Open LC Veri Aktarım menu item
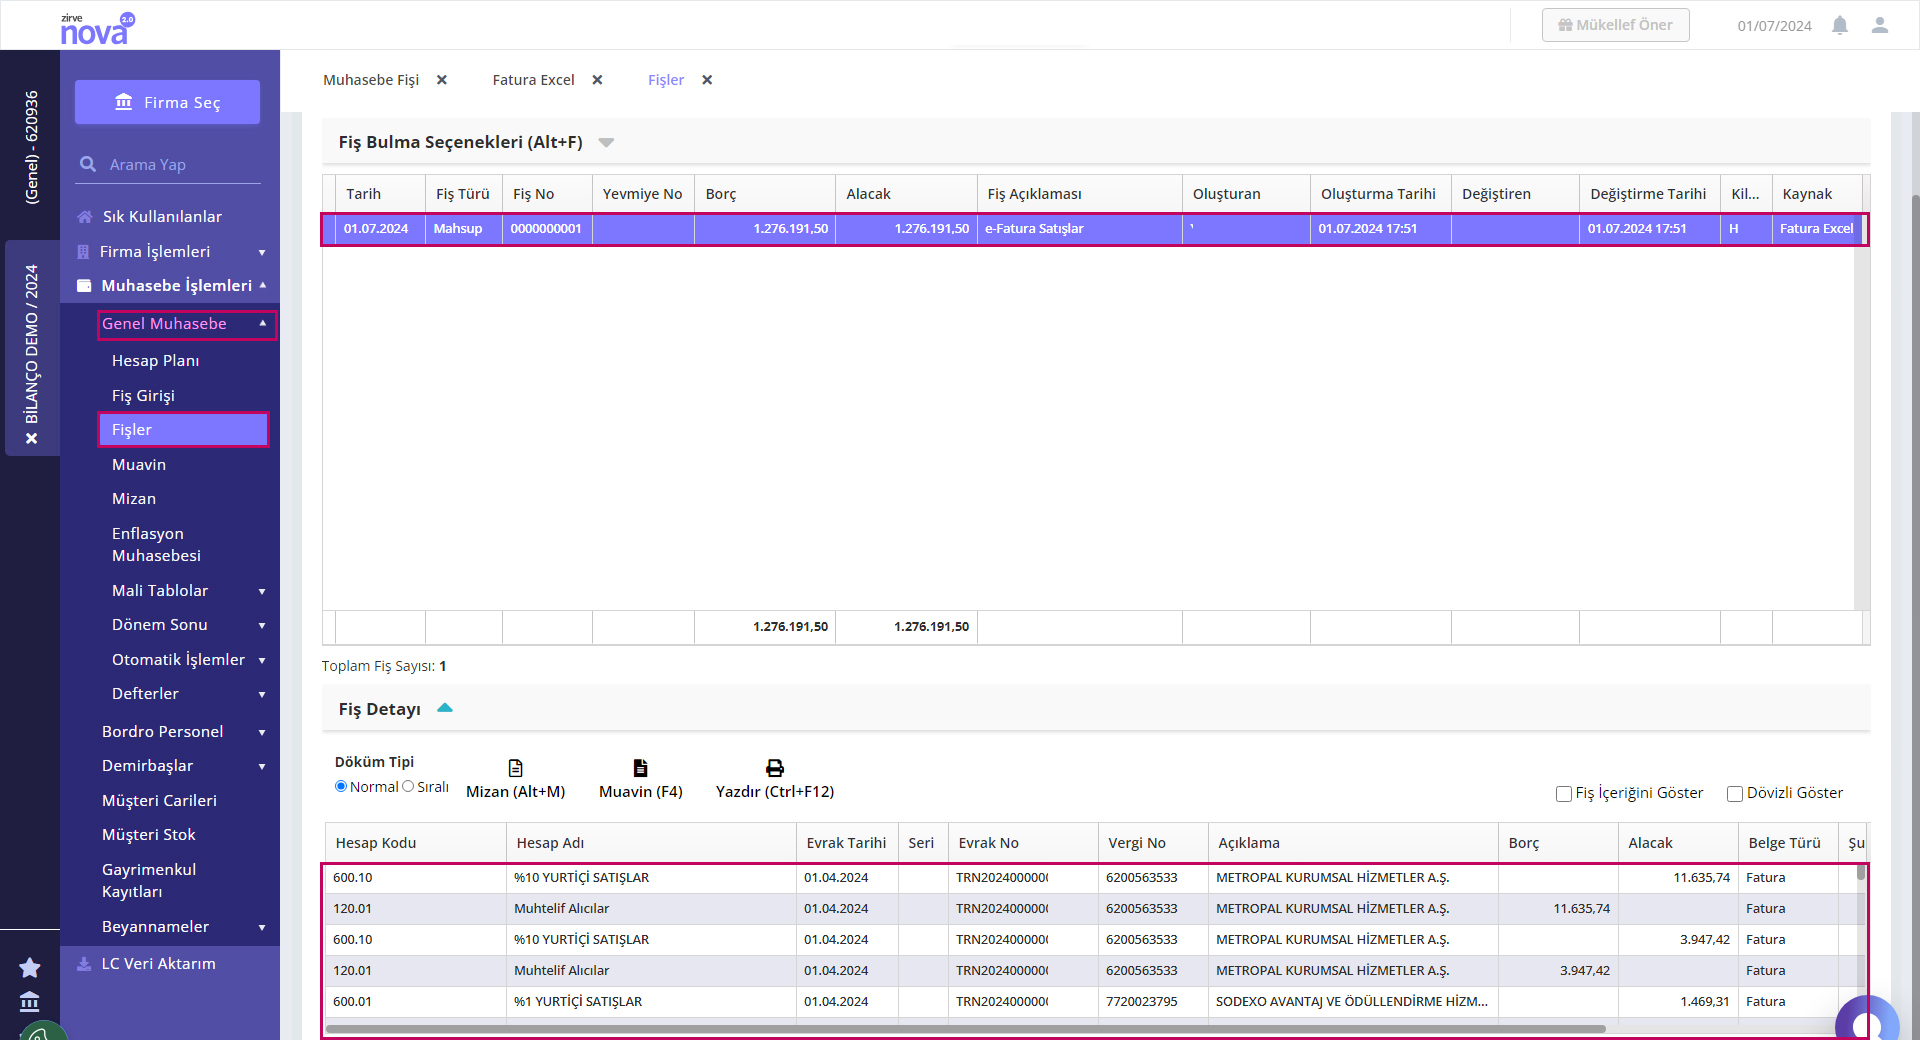 coord(158,964)
